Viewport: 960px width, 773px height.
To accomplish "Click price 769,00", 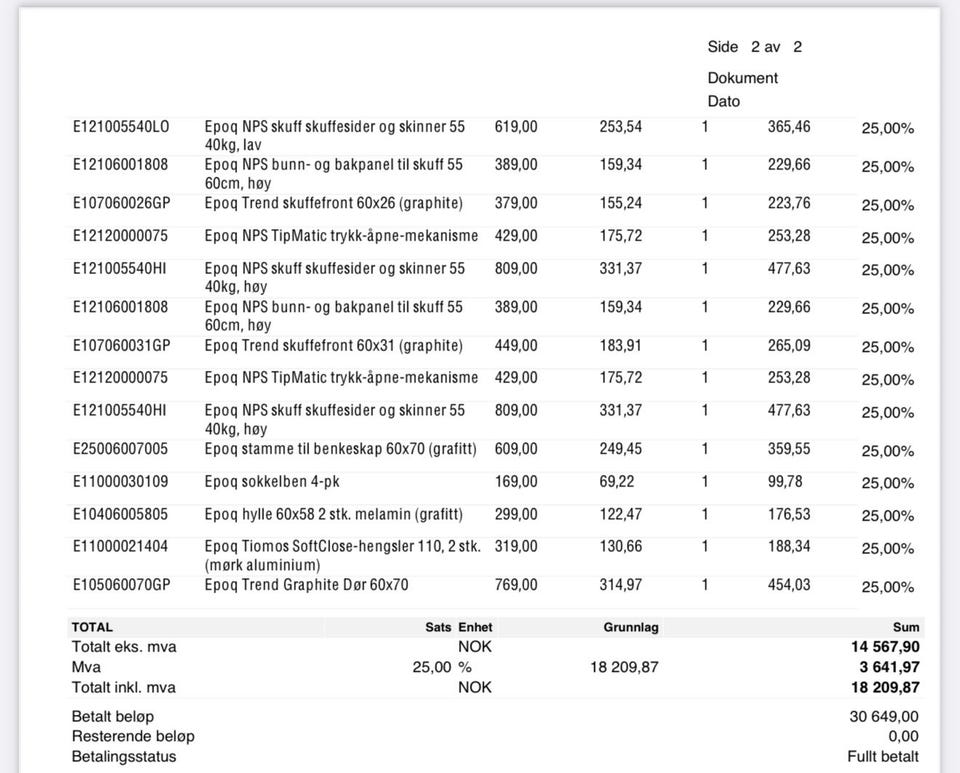I will (516, 584).
